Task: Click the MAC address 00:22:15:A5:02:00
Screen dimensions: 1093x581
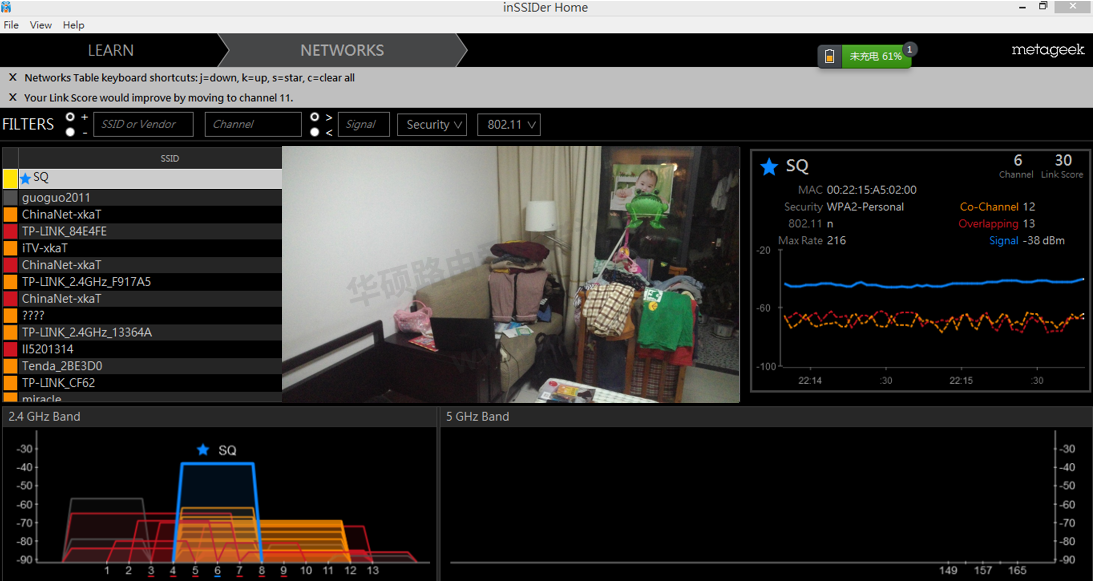Action: (x=871, y=190)
